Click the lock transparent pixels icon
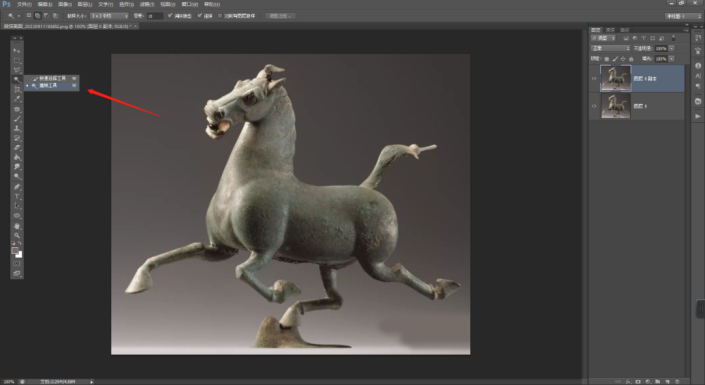 click(x=607, y=59)
